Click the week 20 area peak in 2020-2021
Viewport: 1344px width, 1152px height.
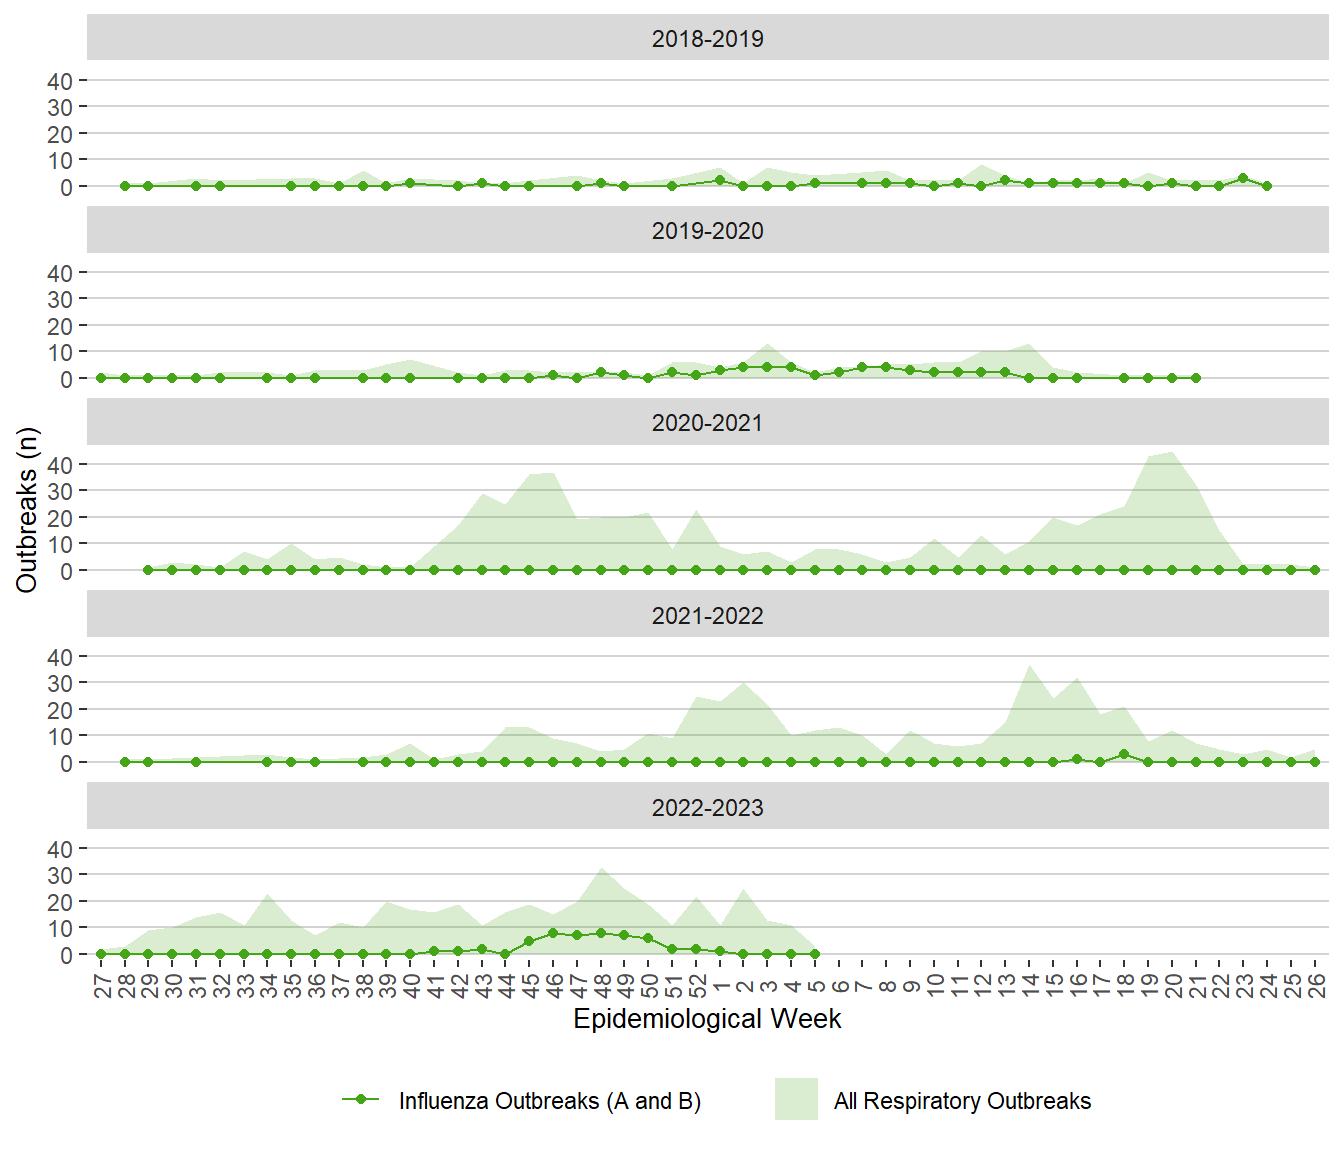pyautogui.click(x=1172, y=453)
